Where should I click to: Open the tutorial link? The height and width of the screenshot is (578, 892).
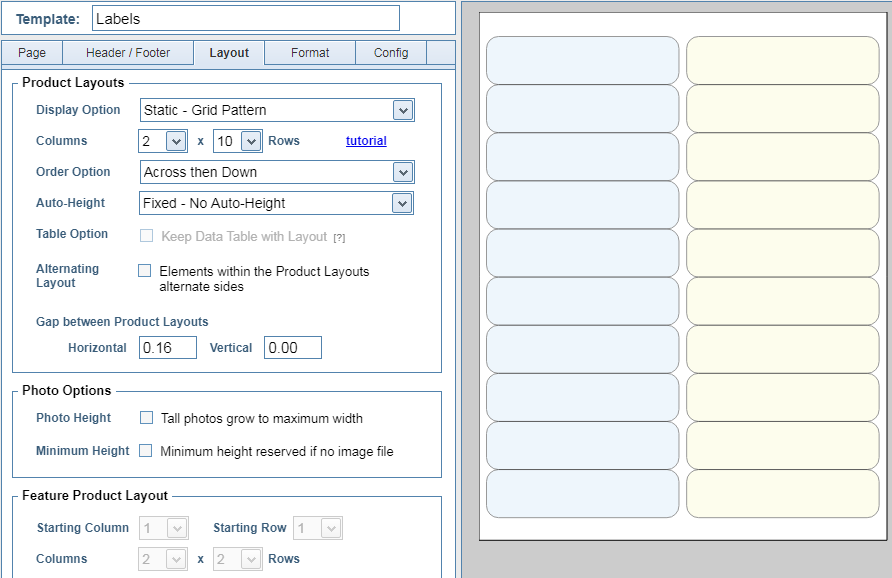pyautogui.click(x=366, y=141)
